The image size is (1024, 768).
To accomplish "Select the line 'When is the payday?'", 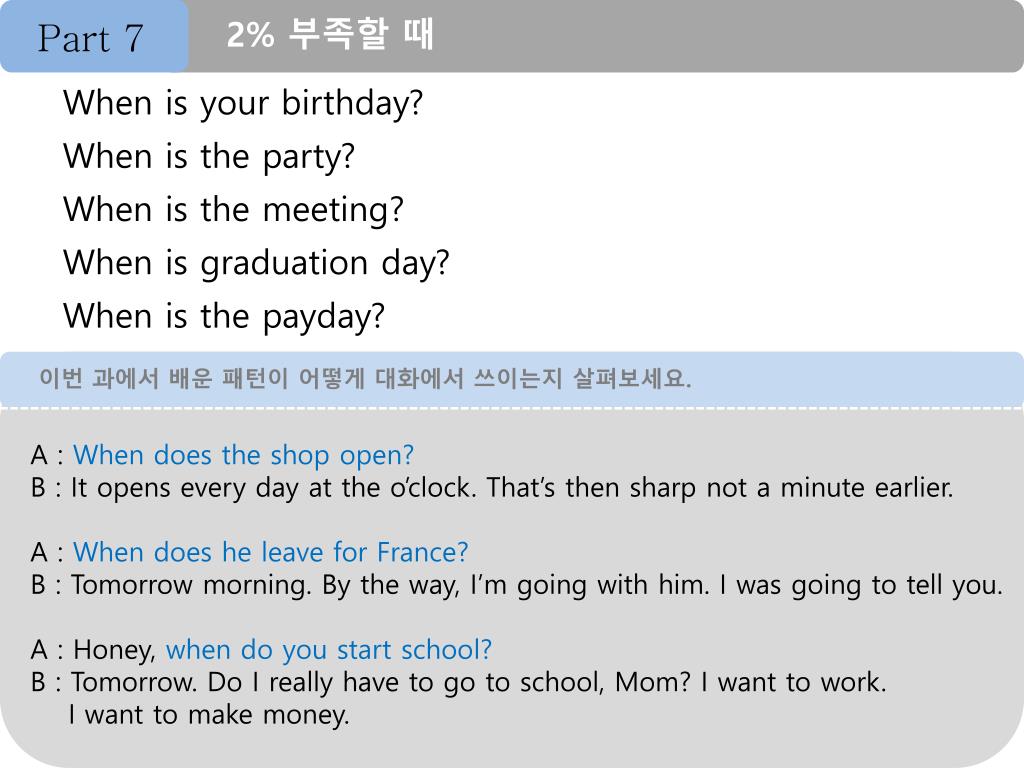I will click(x=224, y=317).
